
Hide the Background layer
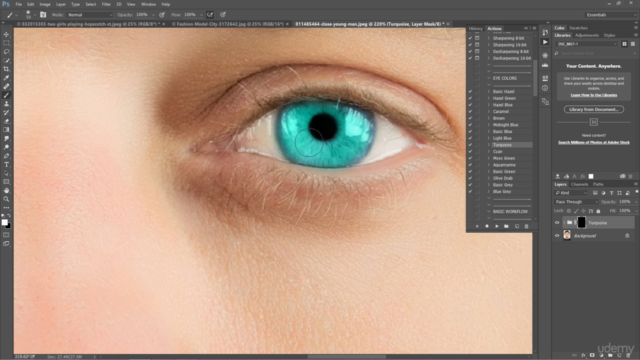click(557, 236)
